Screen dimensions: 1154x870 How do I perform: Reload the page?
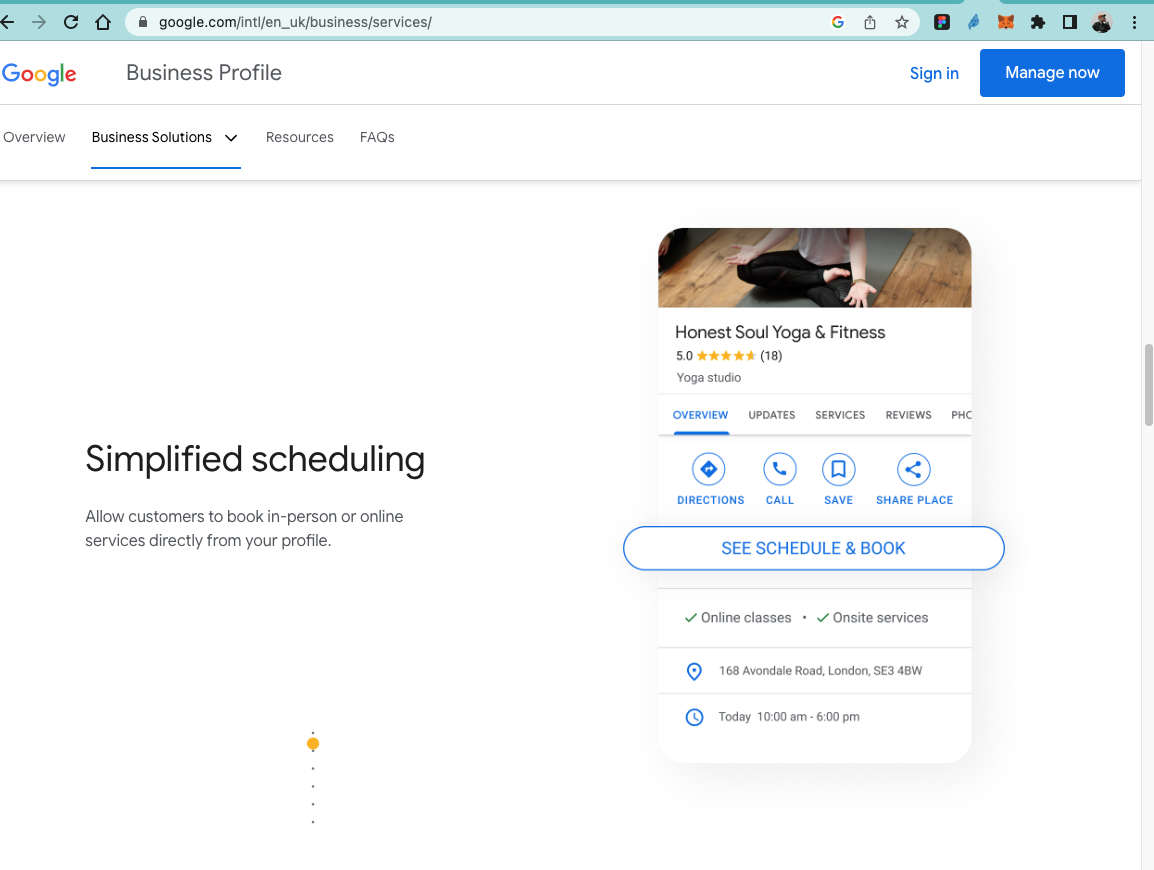pos(71,22)
